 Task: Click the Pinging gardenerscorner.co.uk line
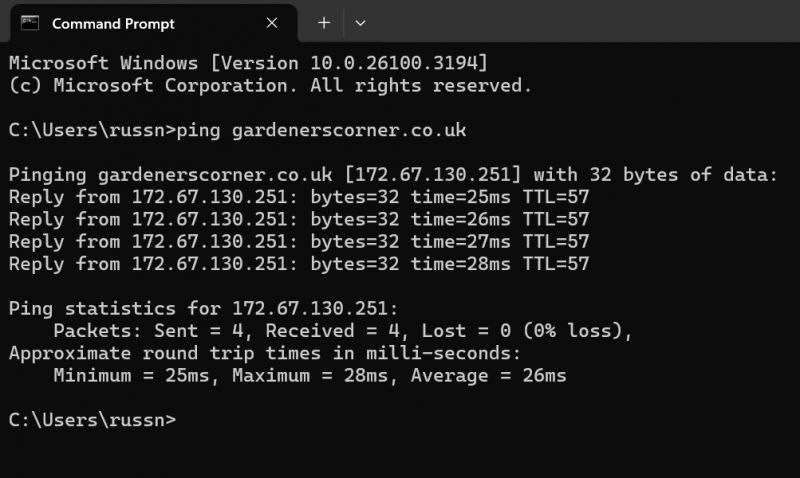[392, 175]
